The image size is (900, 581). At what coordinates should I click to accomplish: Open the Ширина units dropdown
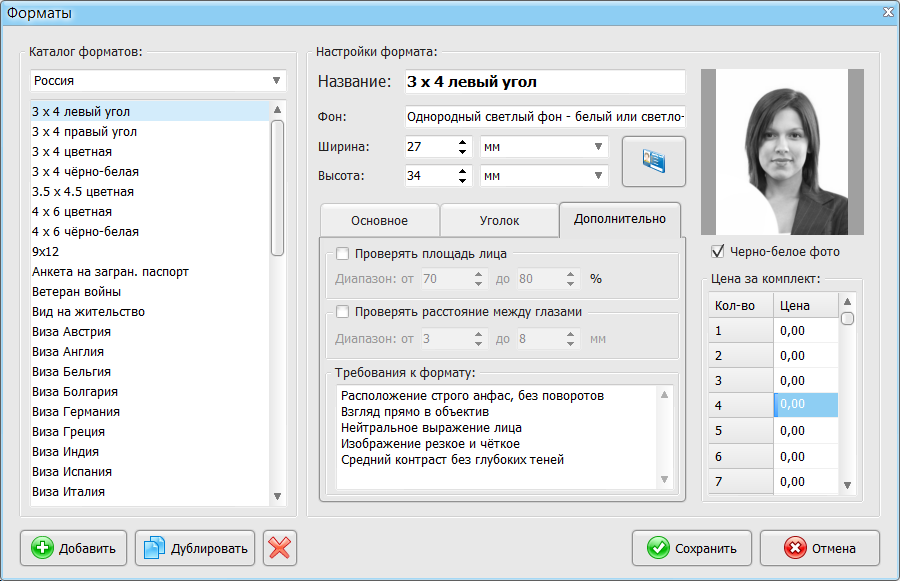[x=544, y=147]
